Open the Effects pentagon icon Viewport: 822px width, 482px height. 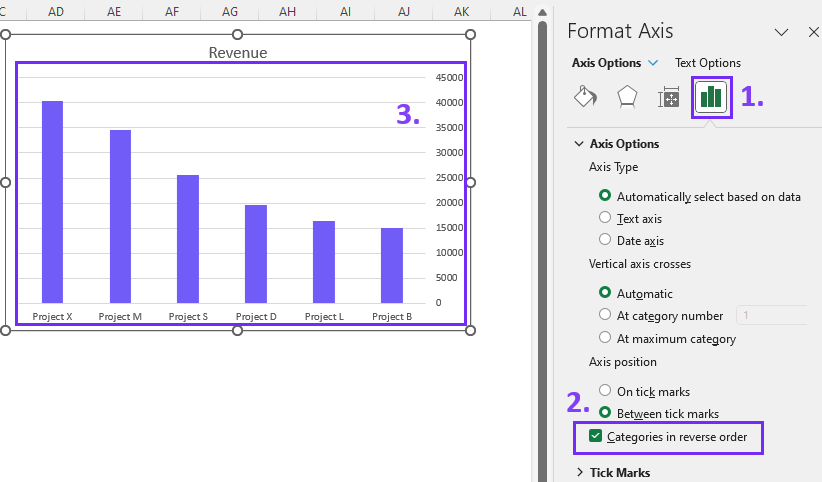click(627, 97)
